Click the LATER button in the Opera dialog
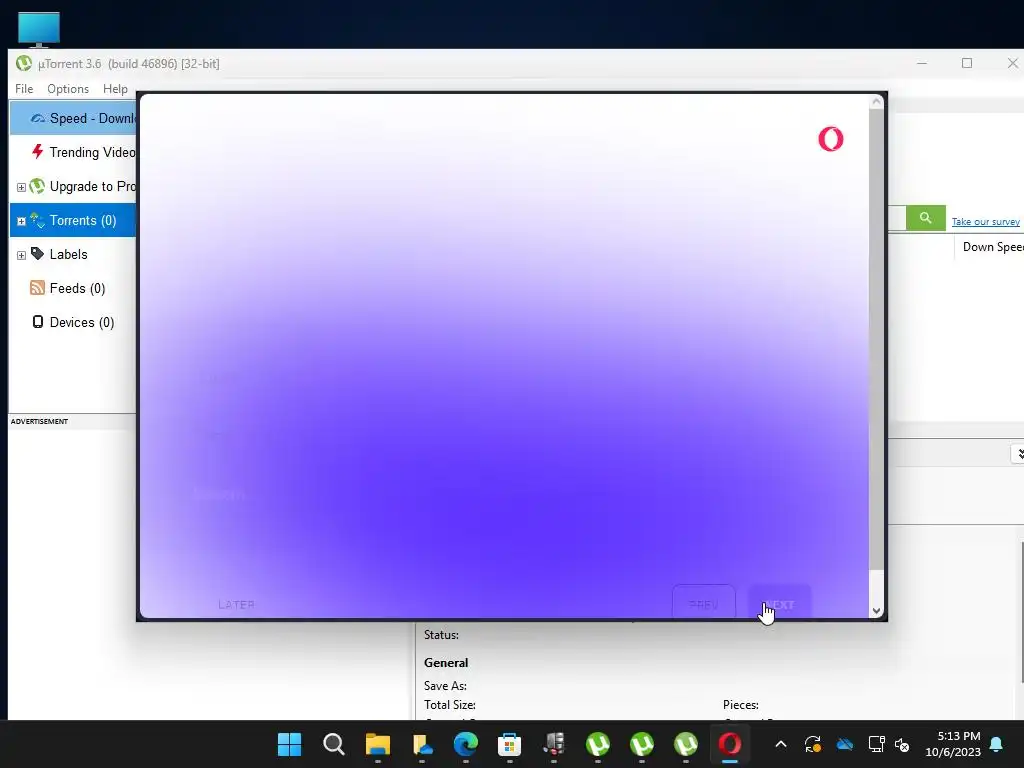Screen dimensions: 1024x768 tap(236, 605)
